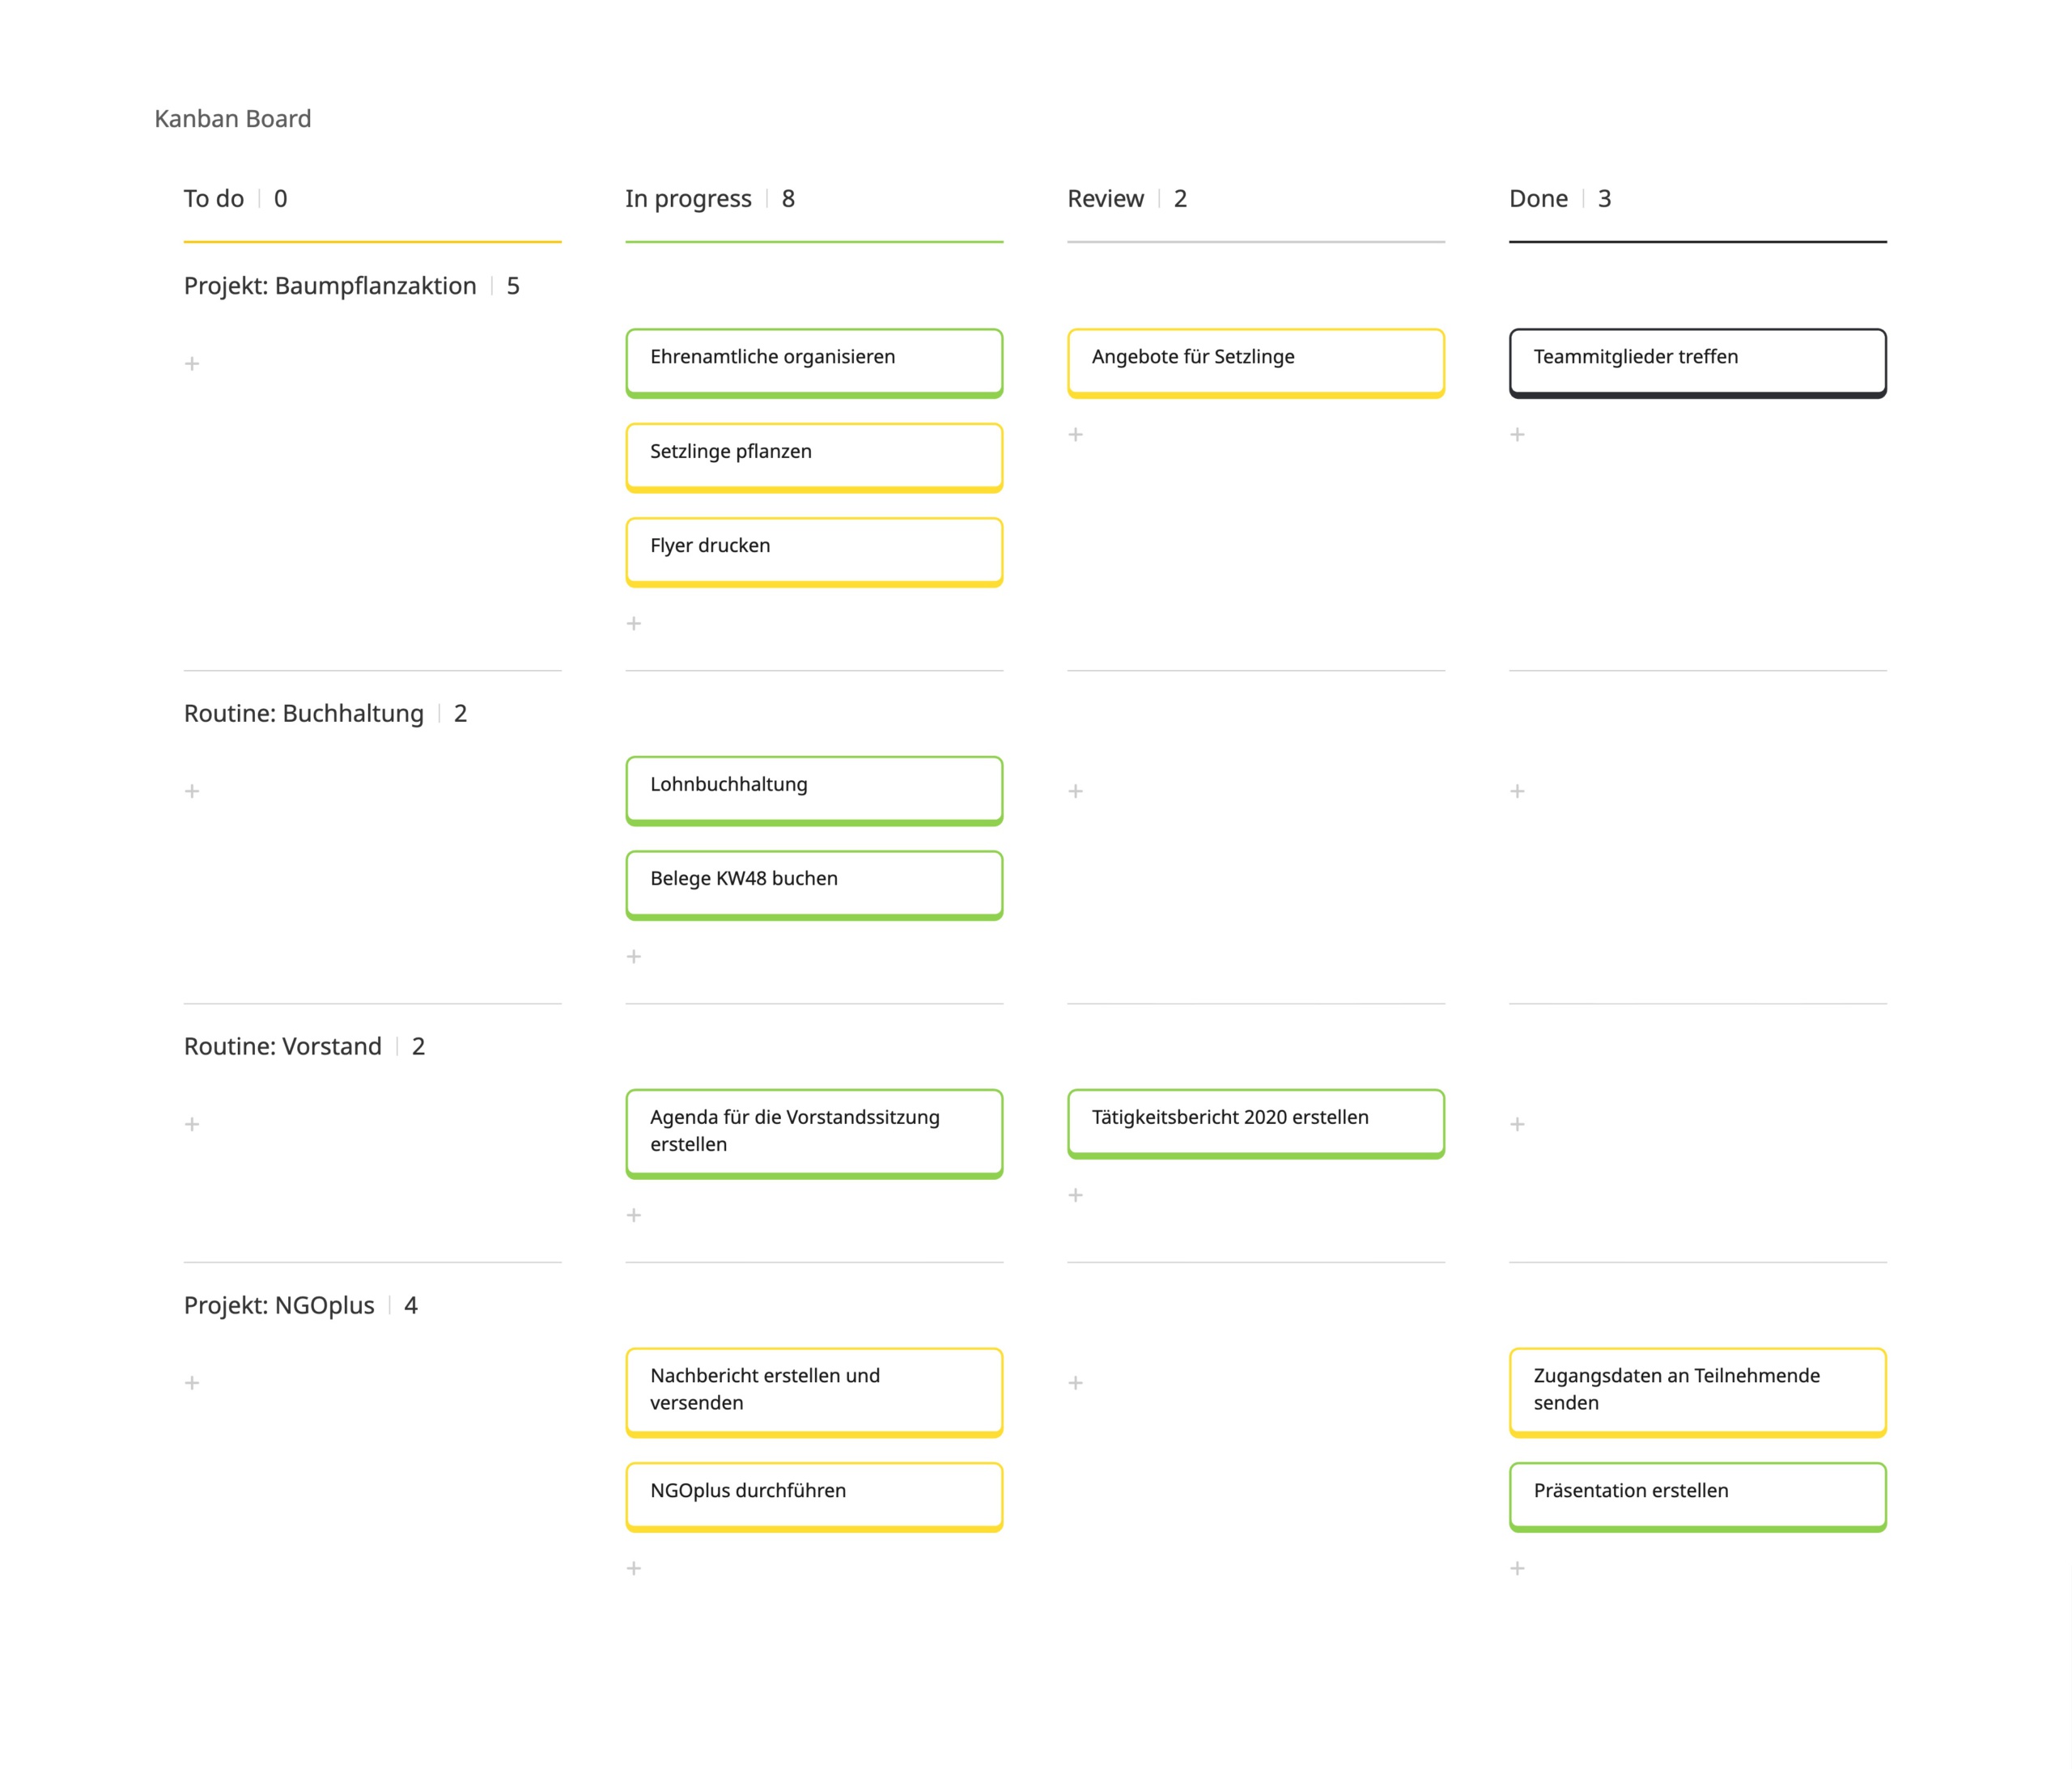The height and width of the screenshot is (1769, 2072).
Task: Select the Review column header
Action: click(1105, 199)
